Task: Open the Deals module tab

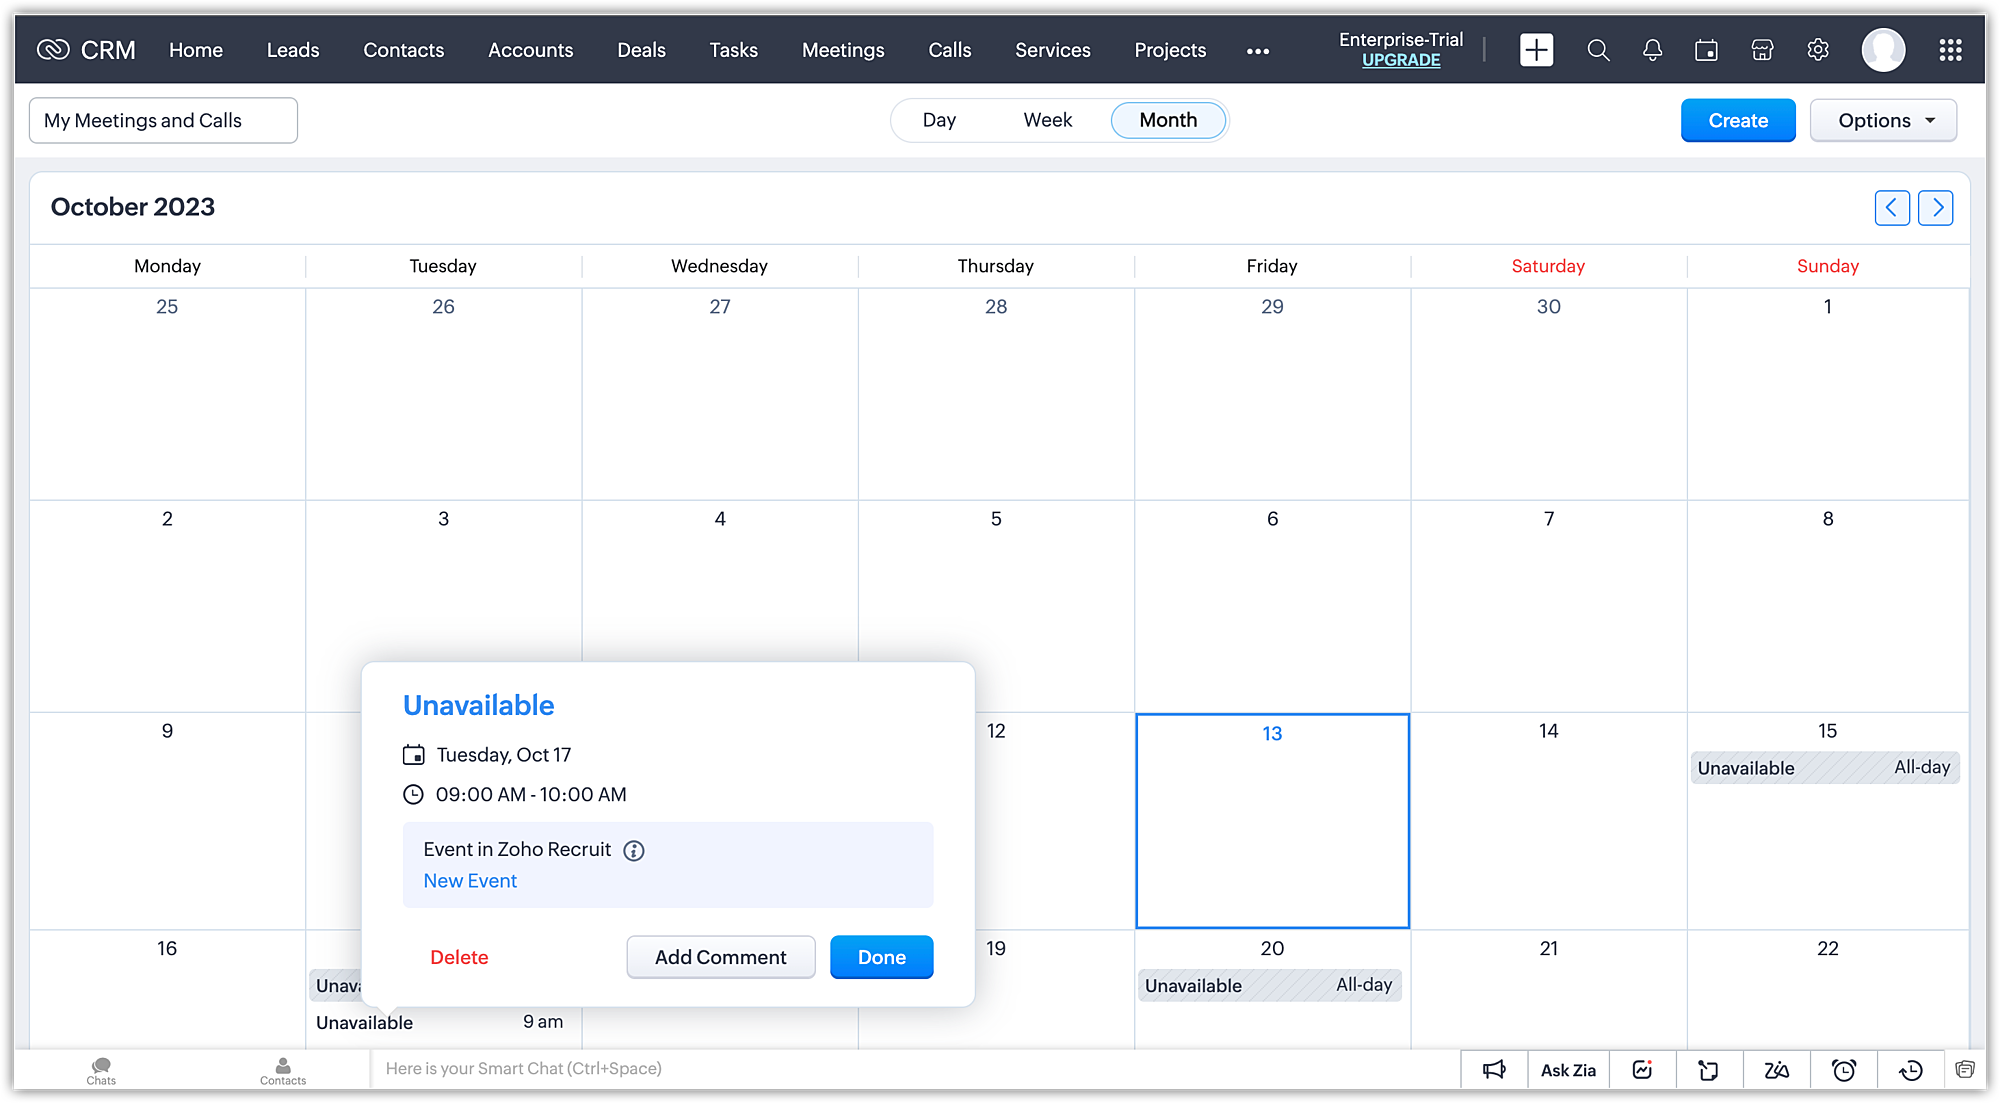Action: coord(641,50)
